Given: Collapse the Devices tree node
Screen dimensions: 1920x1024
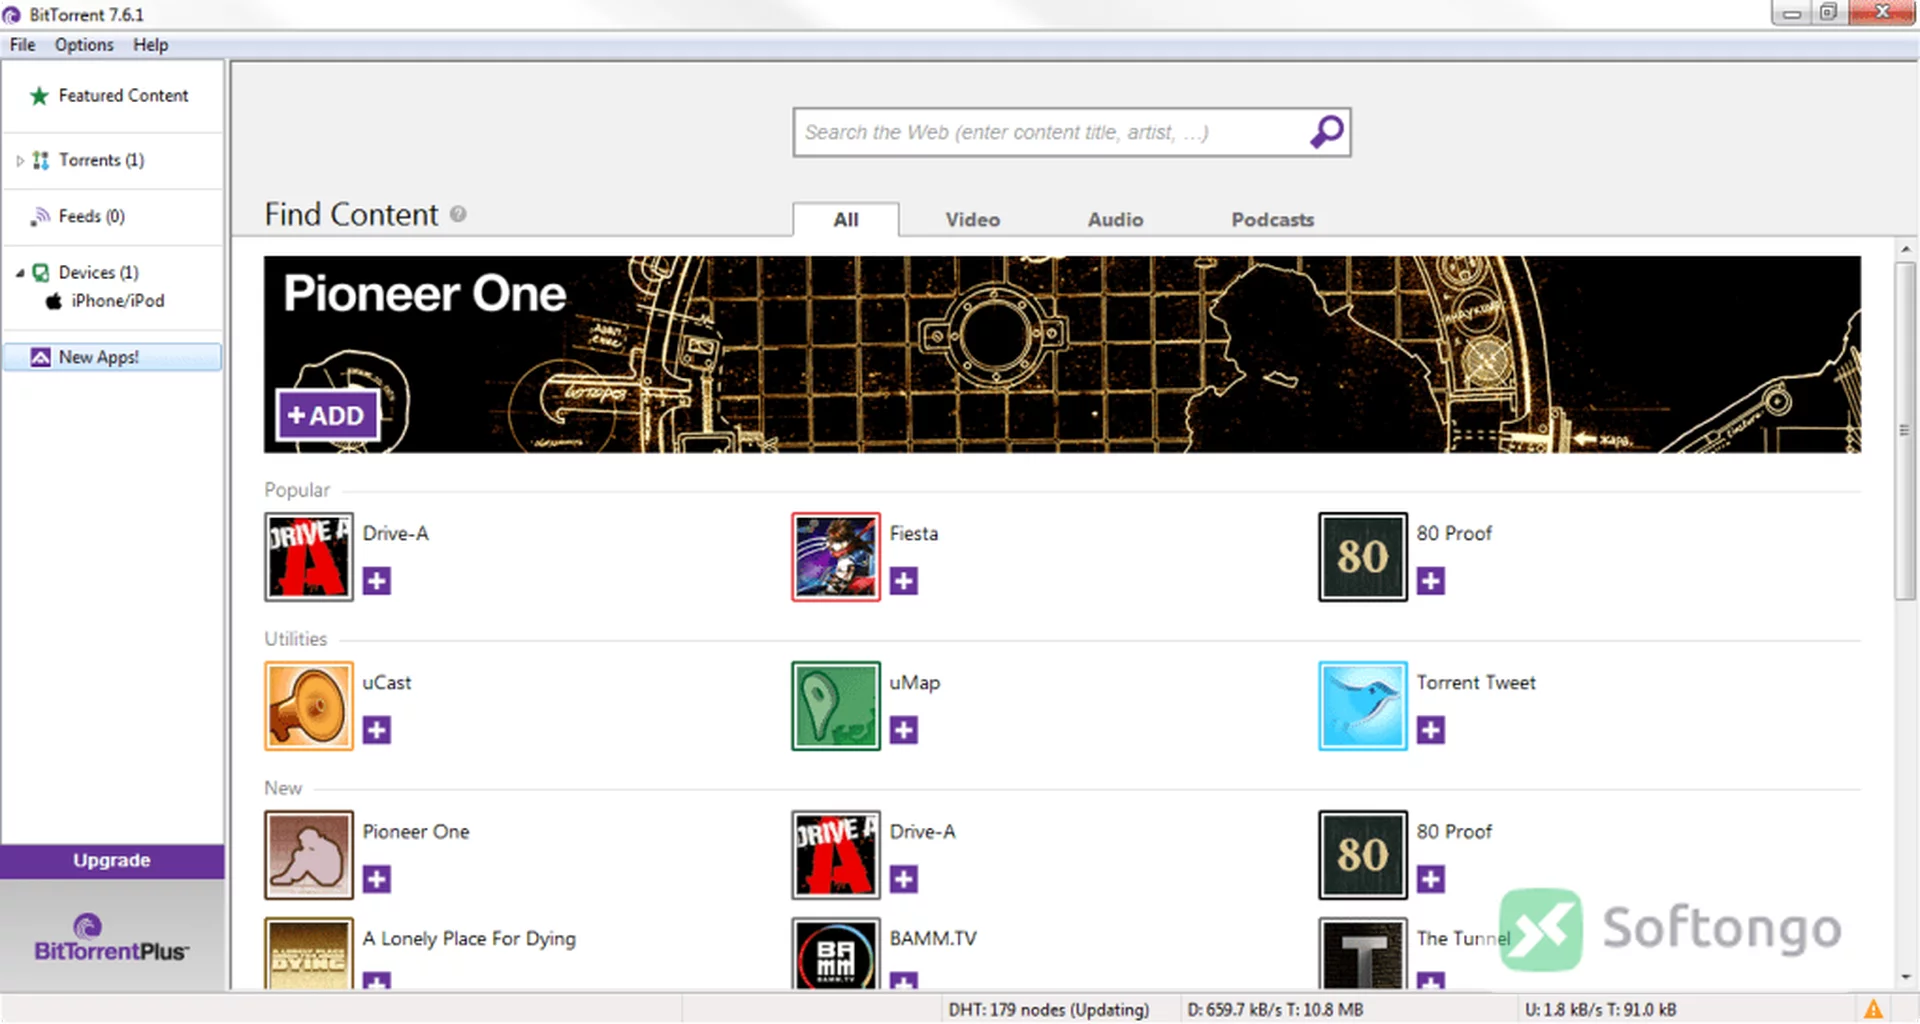Looking at the screenshot, I should click(x=20, y=272).
